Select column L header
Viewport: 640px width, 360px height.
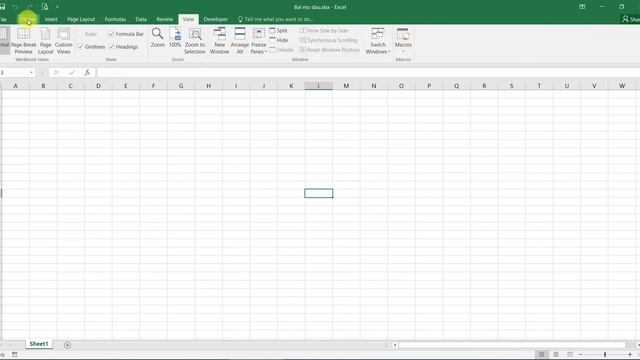(318, 86)
